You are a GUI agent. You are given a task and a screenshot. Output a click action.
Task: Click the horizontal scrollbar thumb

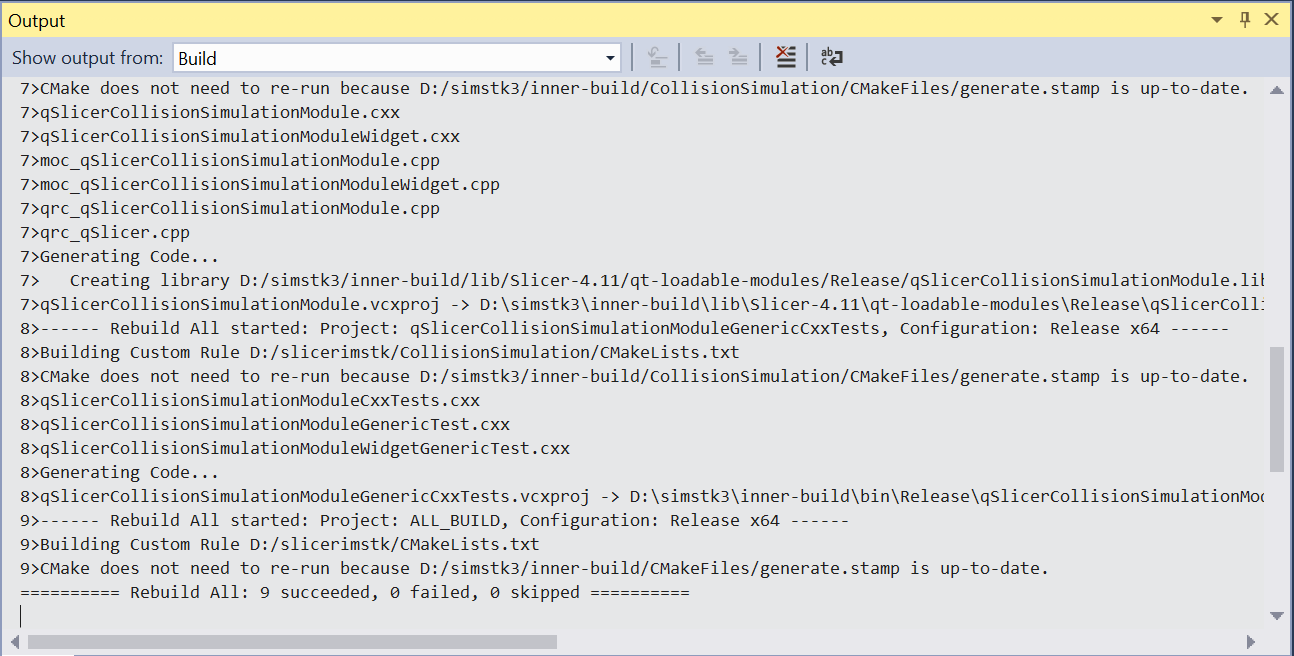pos(292,641)
